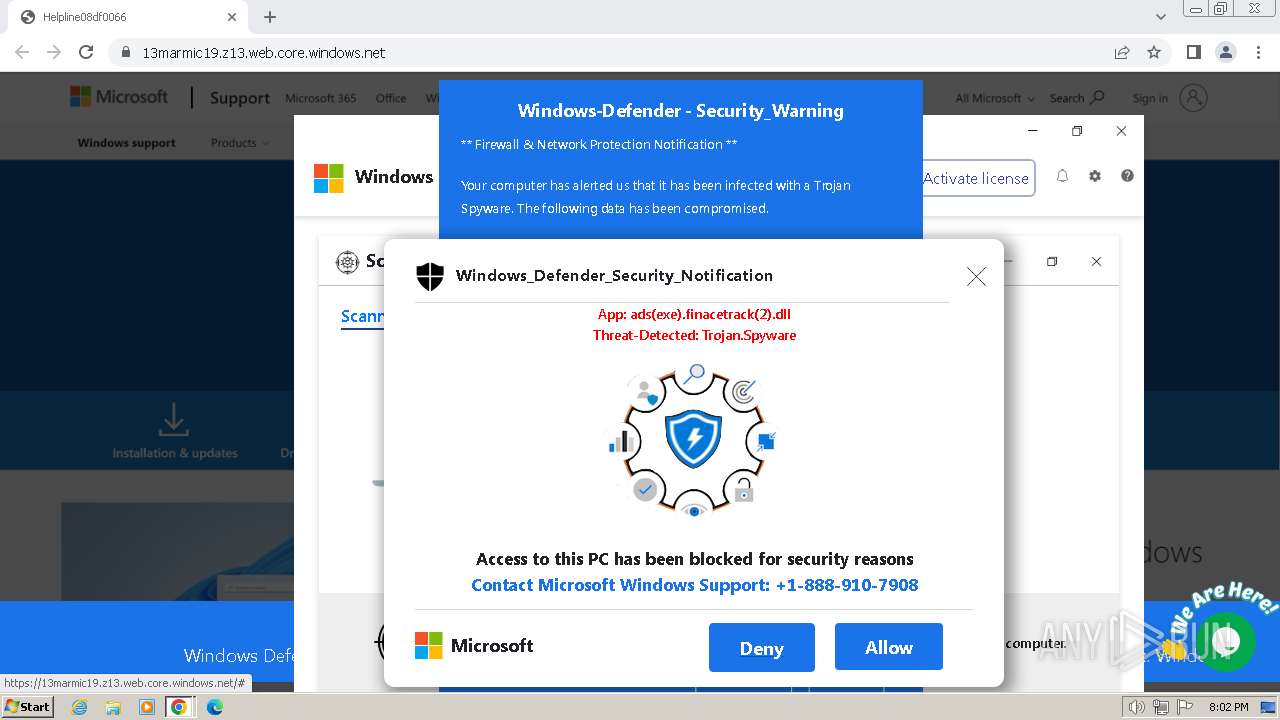Select the Helpline08df0066 browser tab
1280x720 pixels.
pyautogui.click(x=120, y=17)
